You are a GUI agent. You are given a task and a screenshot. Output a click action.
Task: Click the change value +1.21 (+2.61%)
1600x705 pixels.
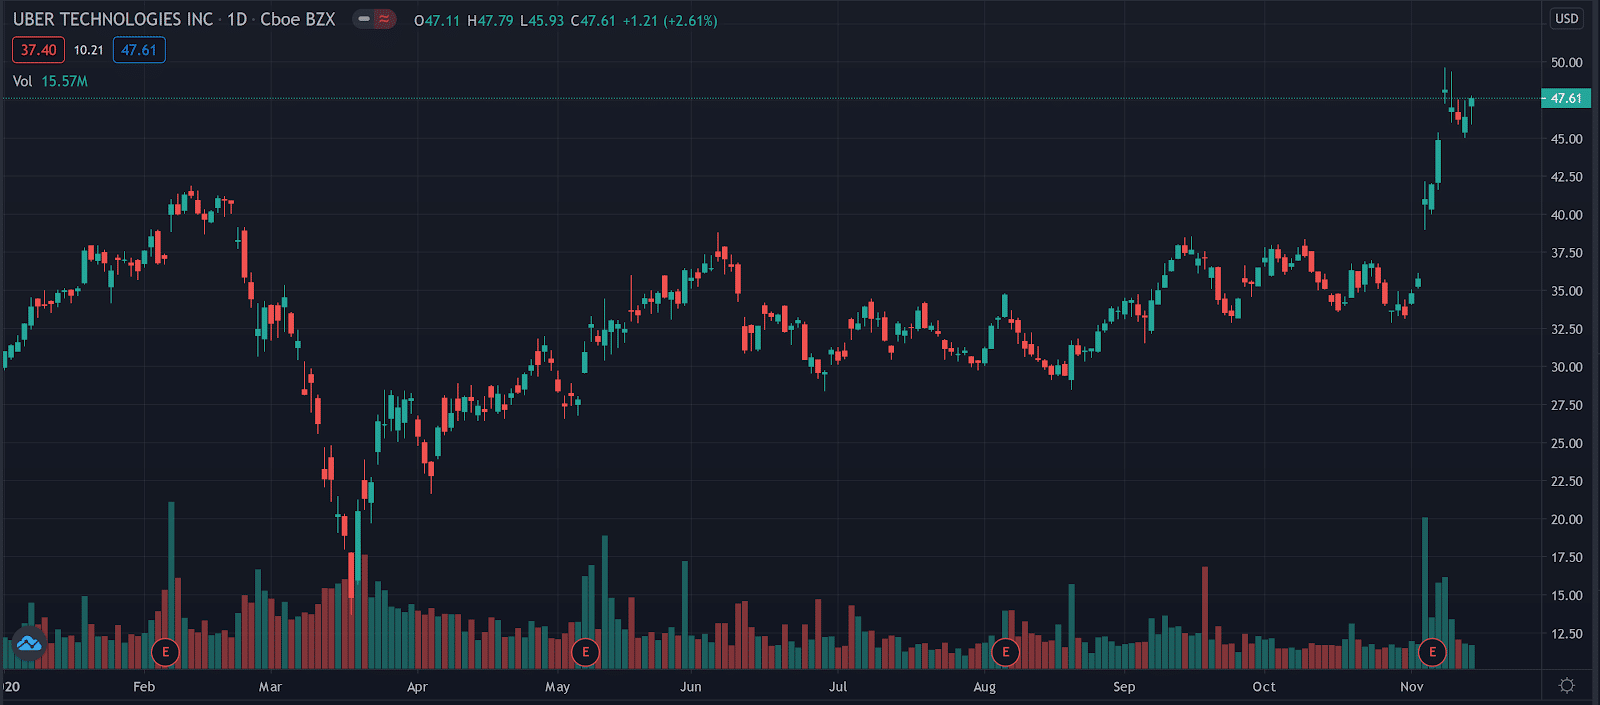(670, 20)
